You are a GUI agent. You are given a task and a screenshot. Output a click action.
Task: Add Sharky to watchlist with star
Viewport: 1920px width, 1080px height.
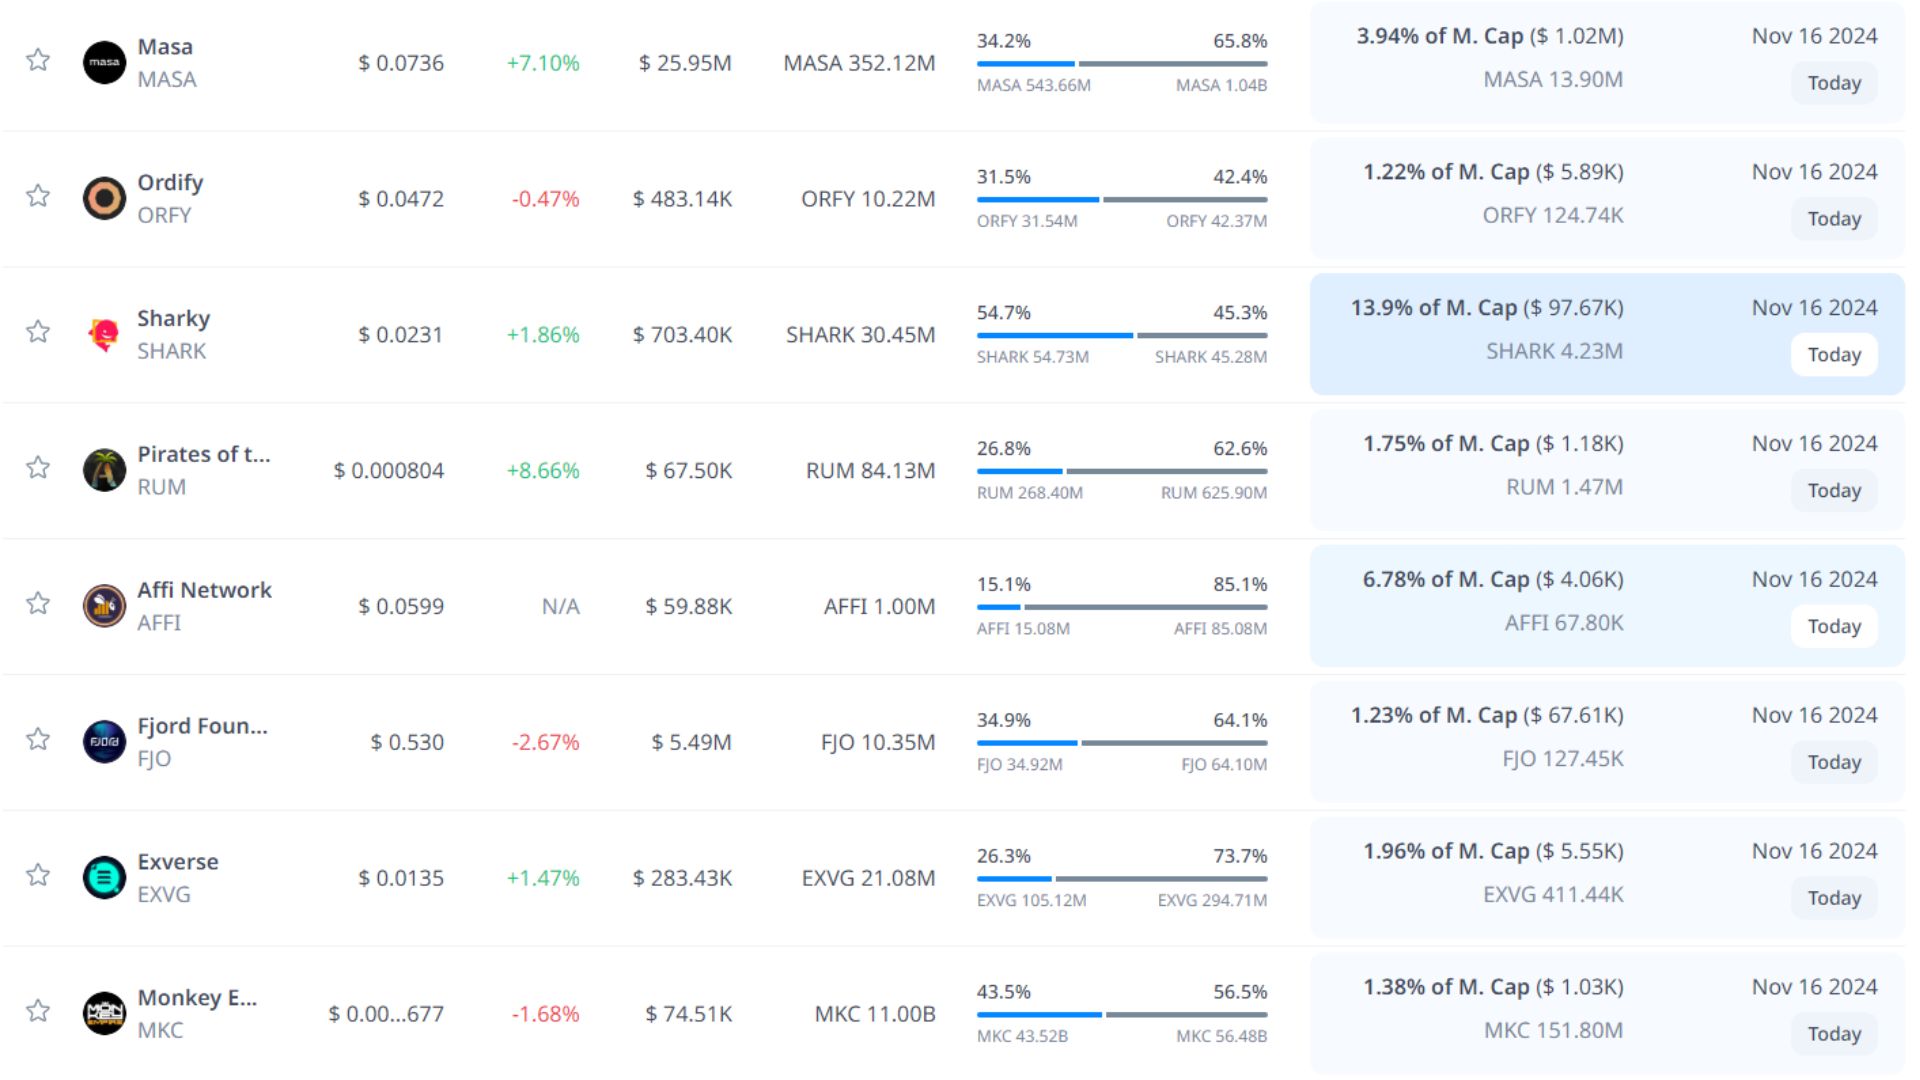pyautogui.click(x=38, y=332)
